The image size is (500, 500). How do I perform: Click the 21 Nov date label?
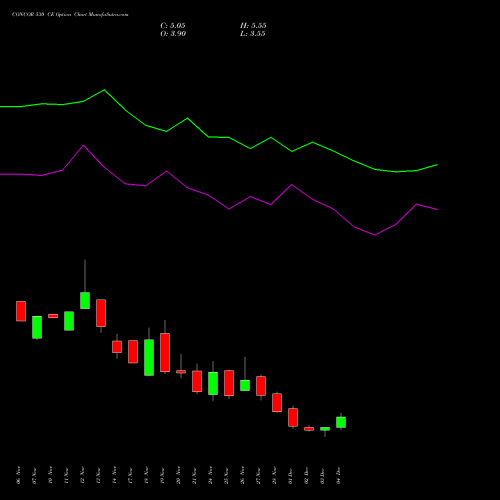pos(194,475)
